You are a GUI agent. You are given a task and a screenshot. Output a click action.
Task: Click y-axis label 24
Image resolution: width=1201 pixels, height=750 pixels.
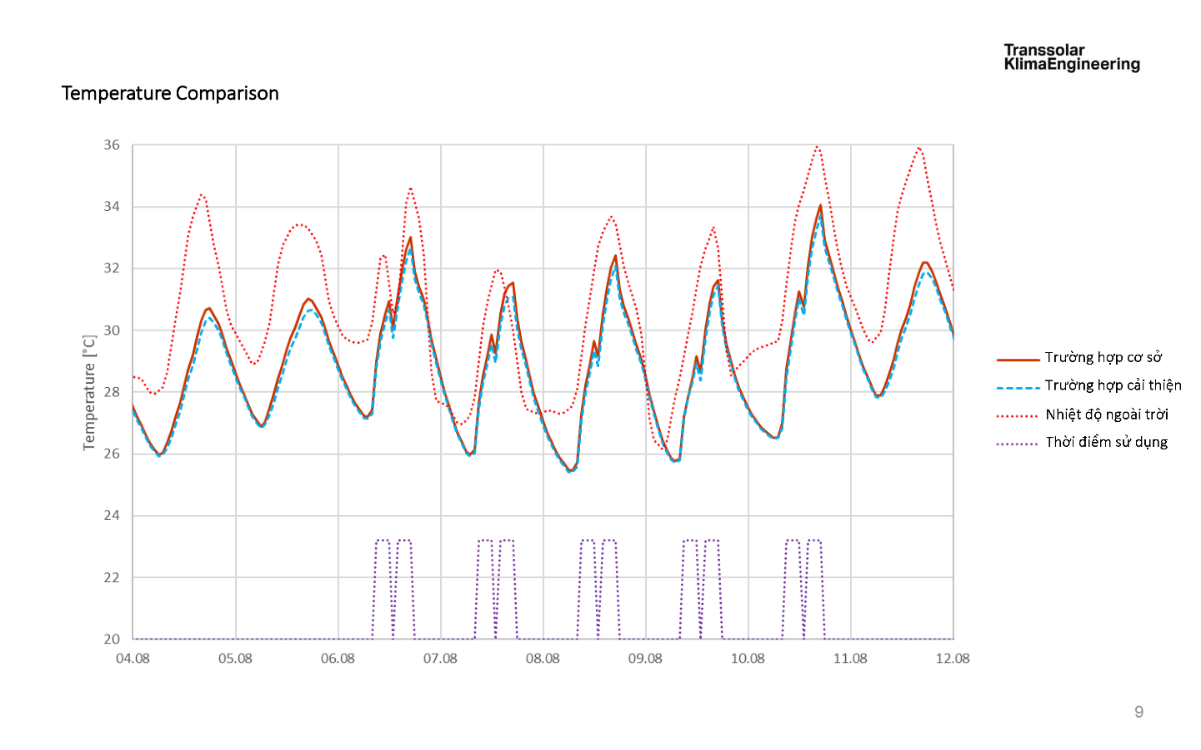tap(111, 516)
